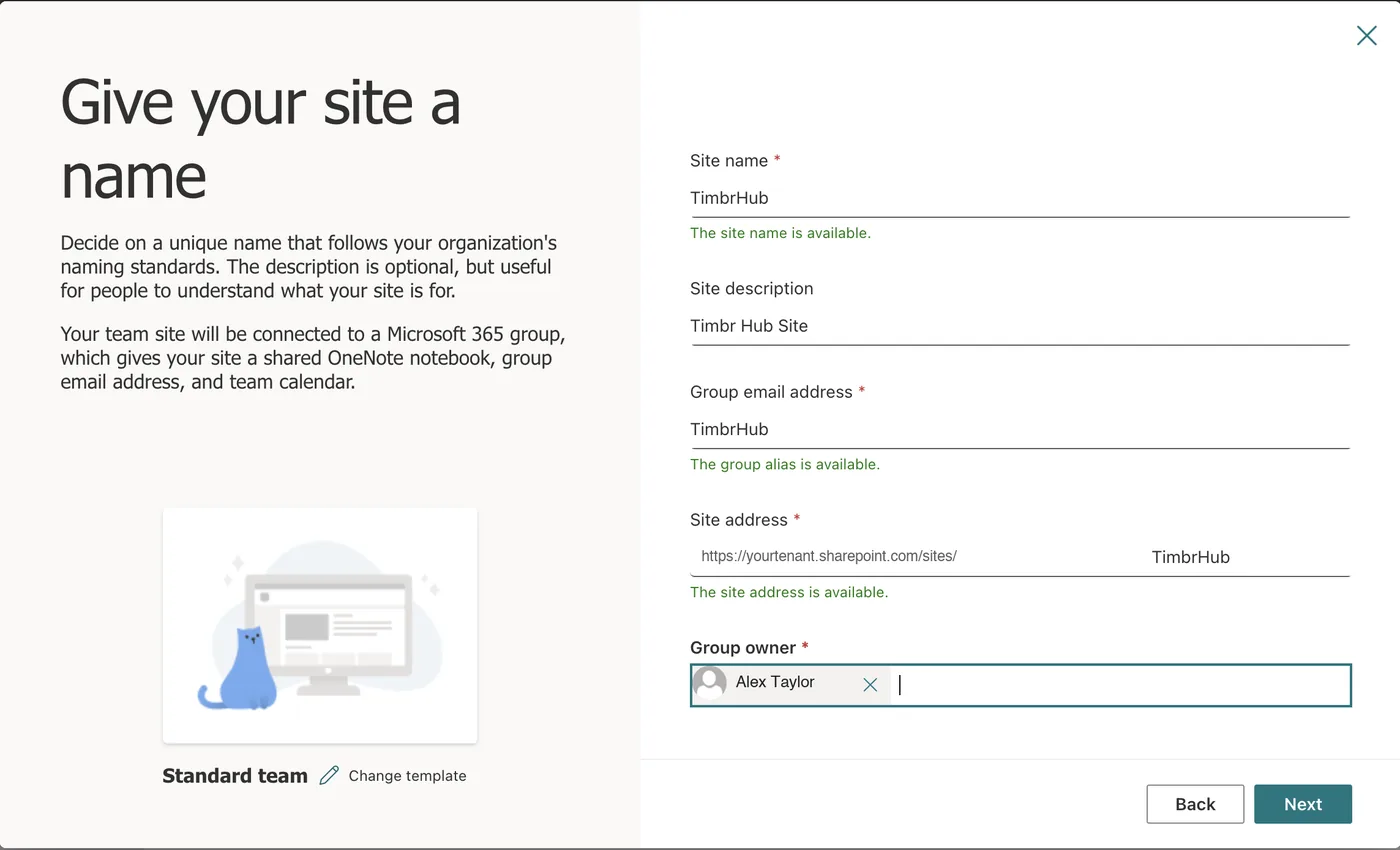Click the Site description label

[x=752, y=289]
